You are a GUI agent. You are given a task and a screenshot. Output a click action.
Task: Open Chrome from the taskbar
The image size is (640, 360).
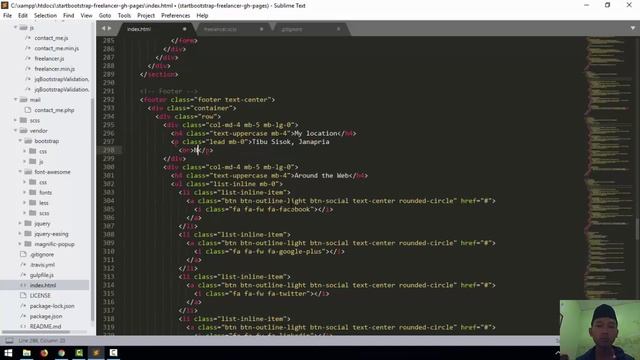pos(62,353)
